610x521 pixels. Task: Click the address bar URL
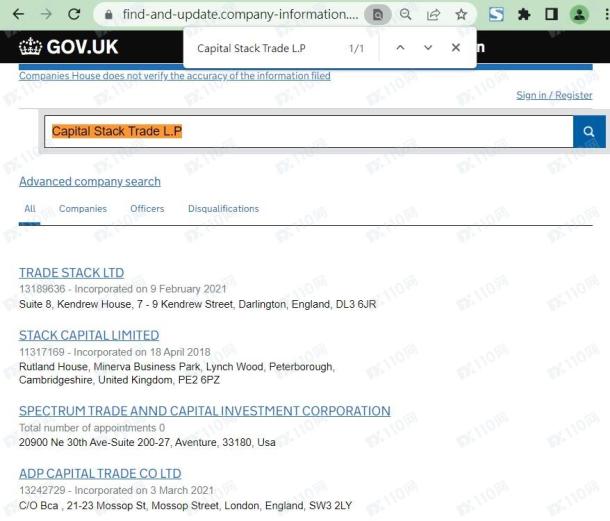point(240,14)
